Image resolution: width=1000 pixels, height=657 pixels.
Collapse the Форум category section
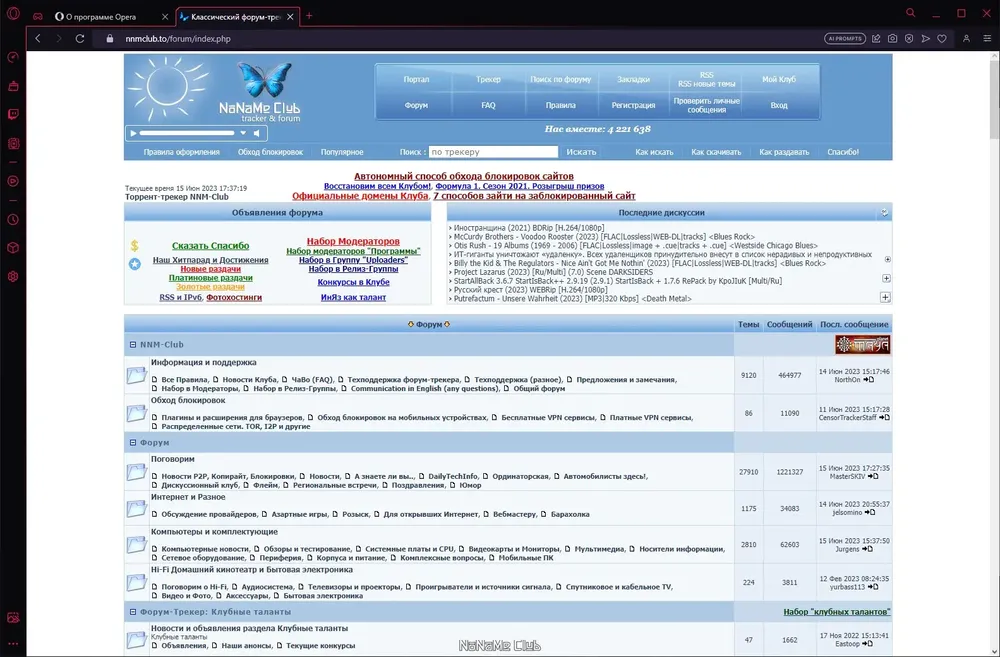pyautogui.click(x=133, y=442)
